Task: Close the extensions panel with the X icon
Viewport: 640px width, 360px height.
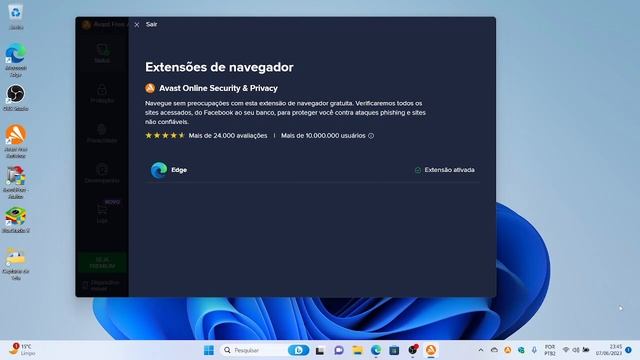Action: [x=137, y=25]
